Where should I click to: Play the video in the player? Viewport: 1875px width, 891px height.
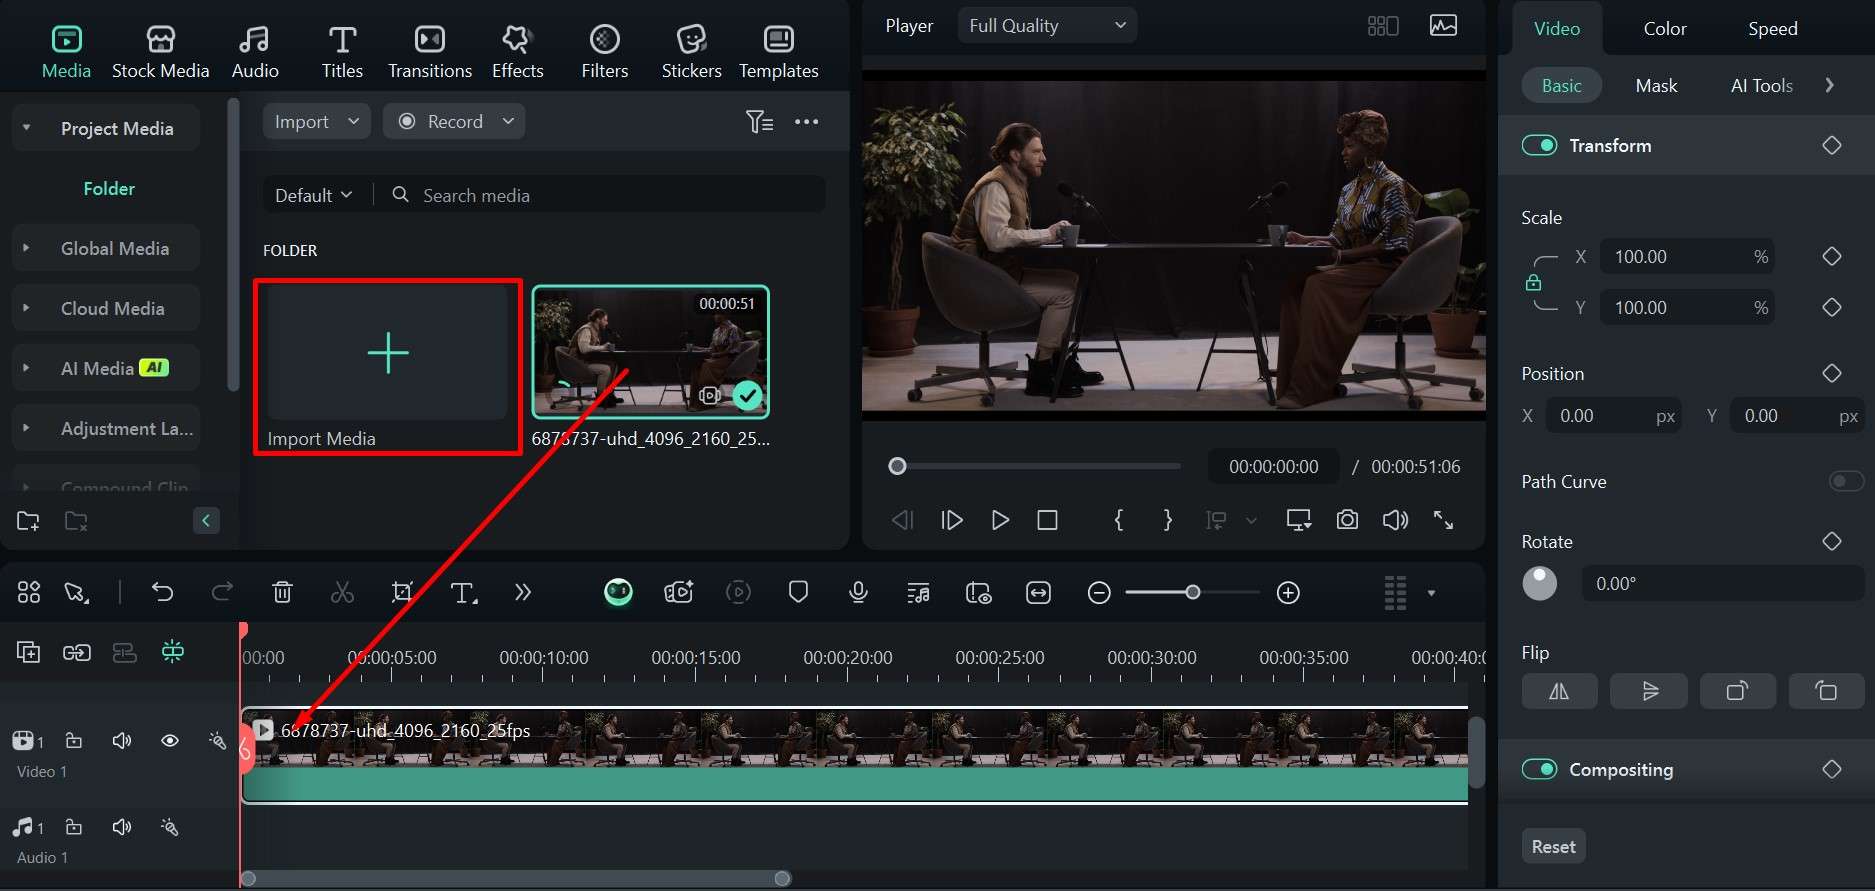coord(999,520)
